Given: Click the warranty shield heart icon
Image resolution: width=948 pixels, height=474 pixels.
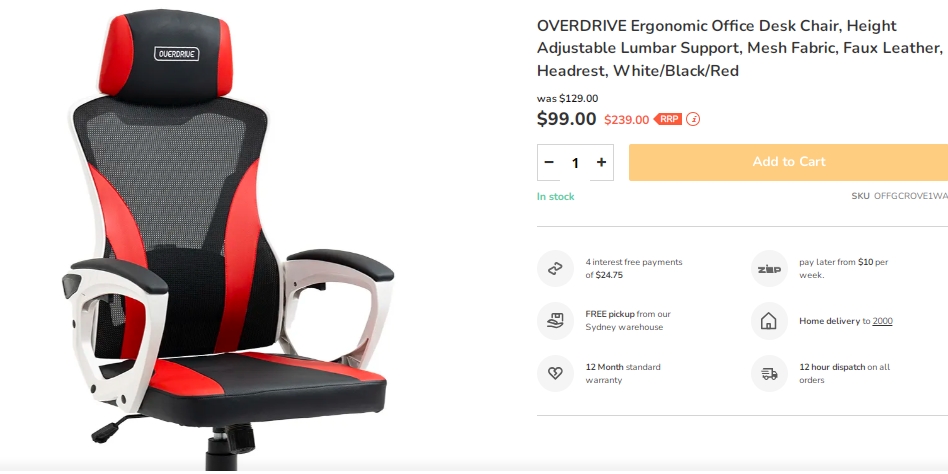Looking at the screenshot, I should 555,373.
